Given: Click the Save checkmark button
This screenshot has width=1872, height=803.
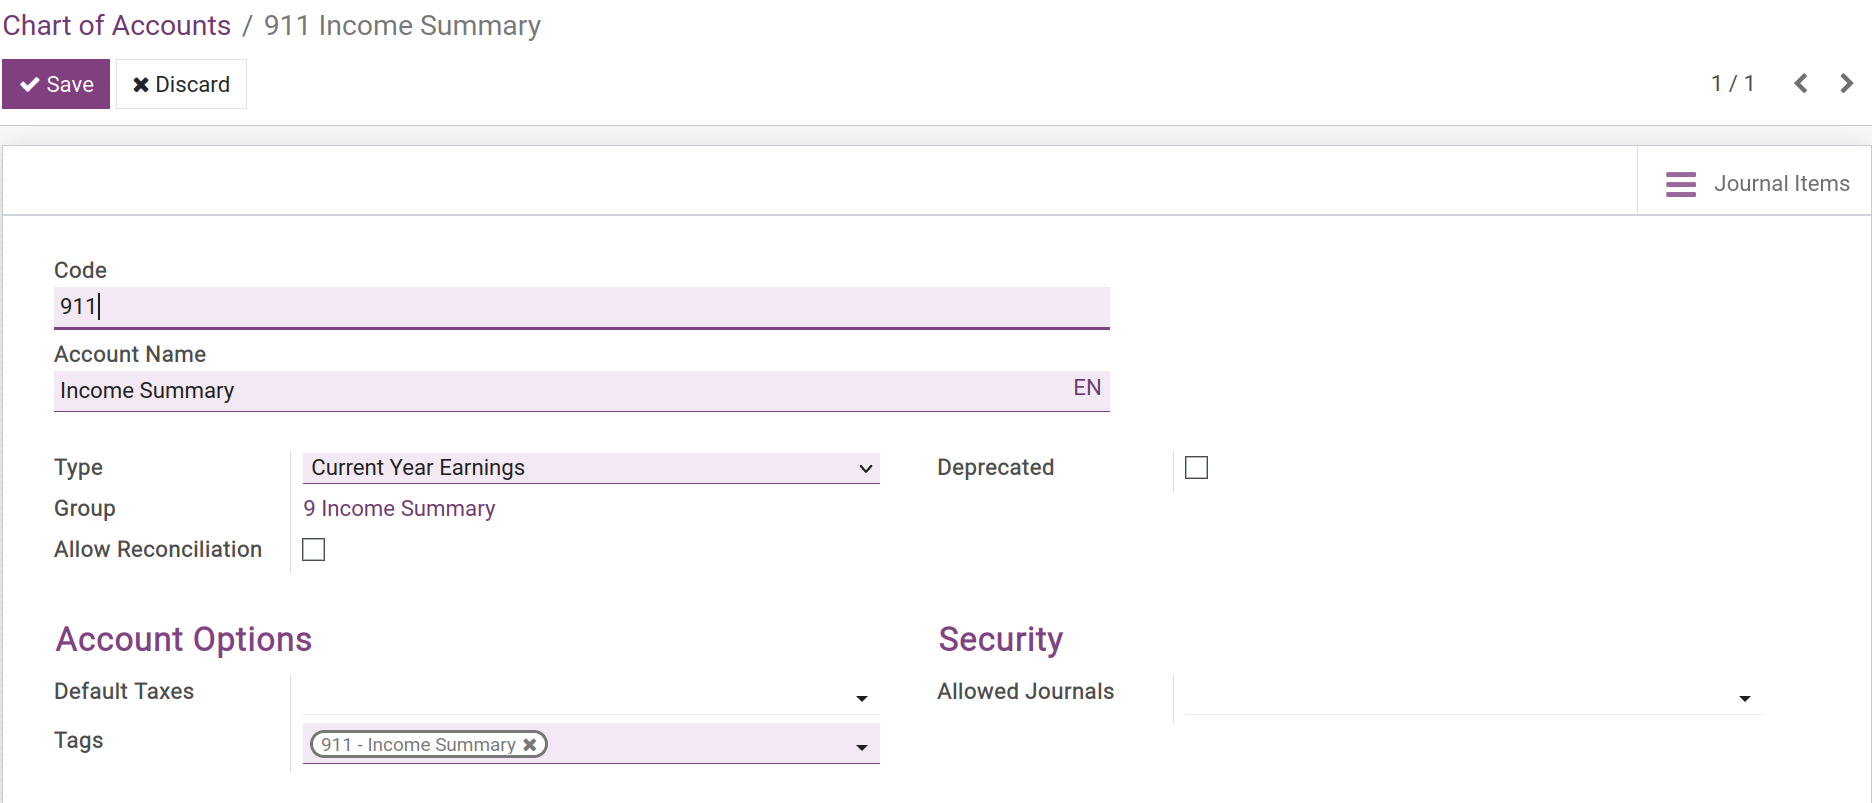Looking at the screenshot, I should pyautogui.click(x=56, y=84).
